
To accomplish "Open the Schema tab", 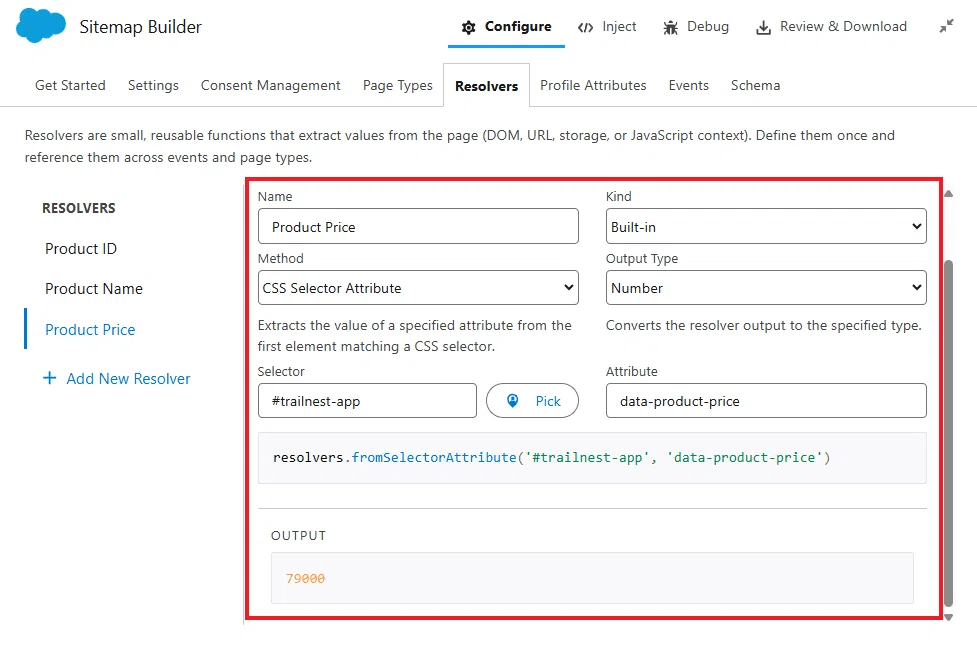I will point(755,85).
